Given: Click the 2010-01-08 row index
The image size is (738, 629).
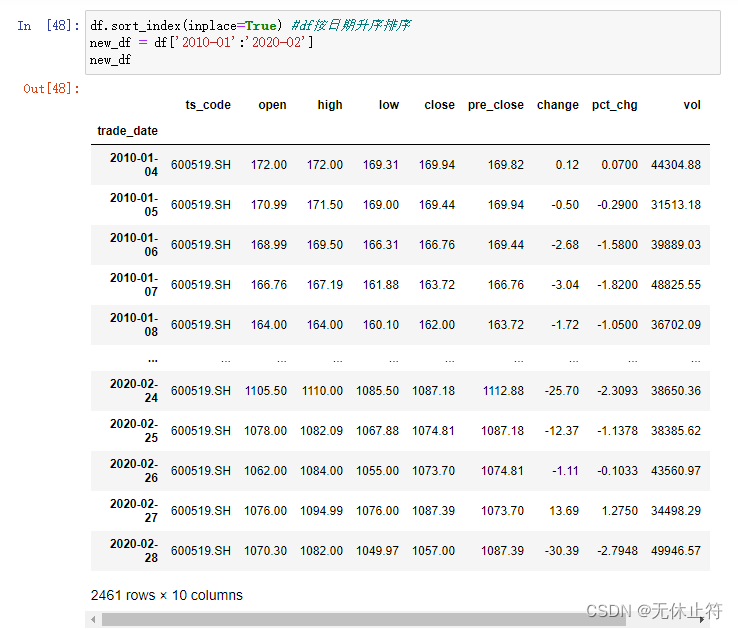Looking at the screenshot, I should pyautogui.click(x=134, y=325).
